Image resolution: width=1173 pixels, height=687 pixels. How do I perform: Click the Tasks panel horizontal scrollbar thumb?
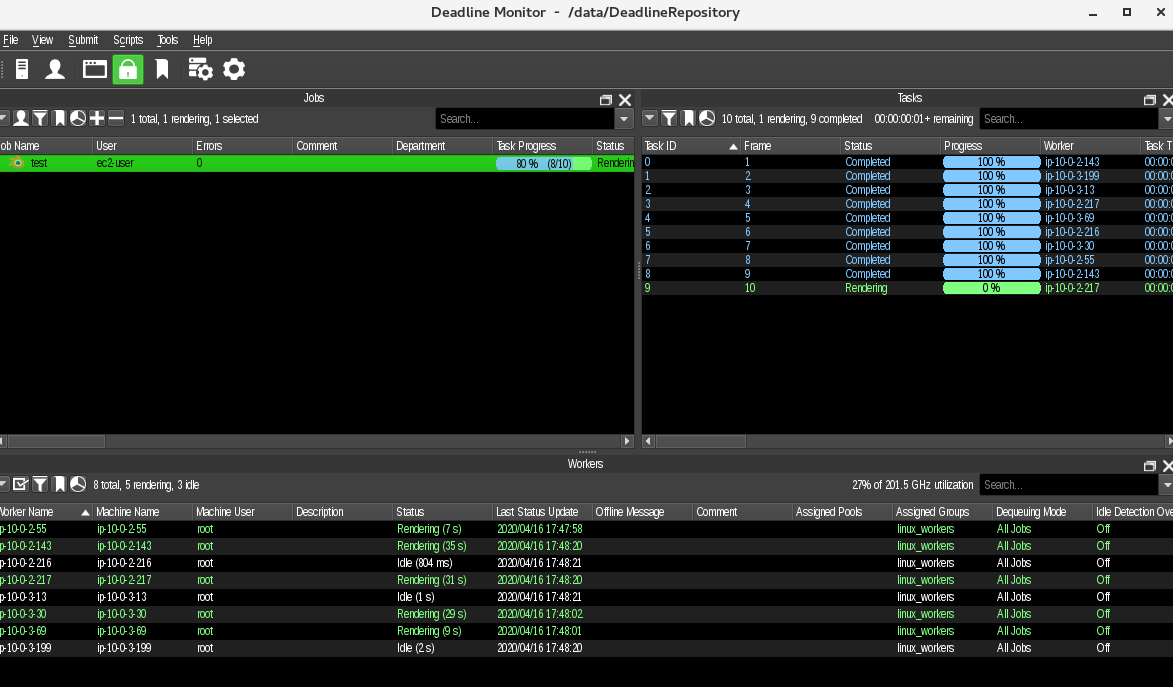coord(701,442)
